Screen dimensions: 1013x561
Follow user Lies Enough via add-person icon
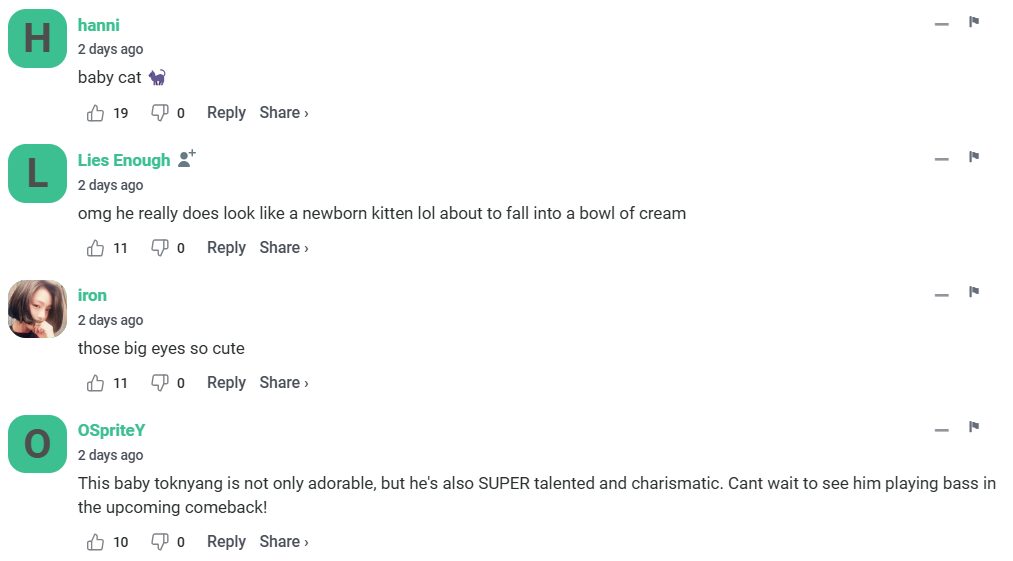coord(186,159)
